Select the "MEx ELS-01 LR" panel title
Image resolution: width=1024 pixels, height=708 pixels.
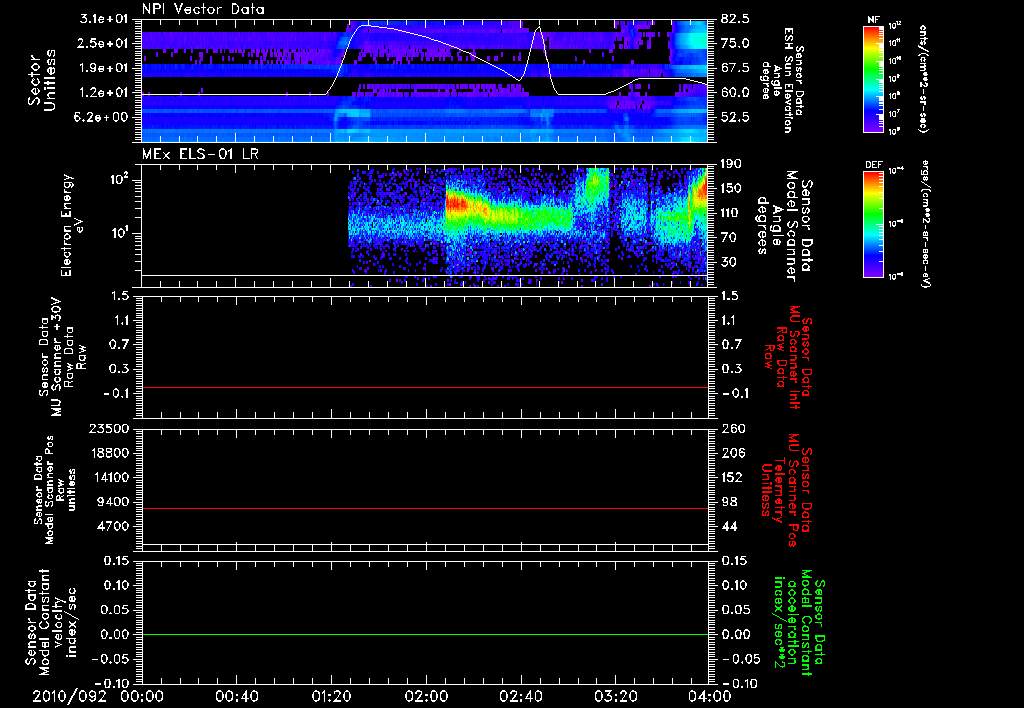point(200,154)
